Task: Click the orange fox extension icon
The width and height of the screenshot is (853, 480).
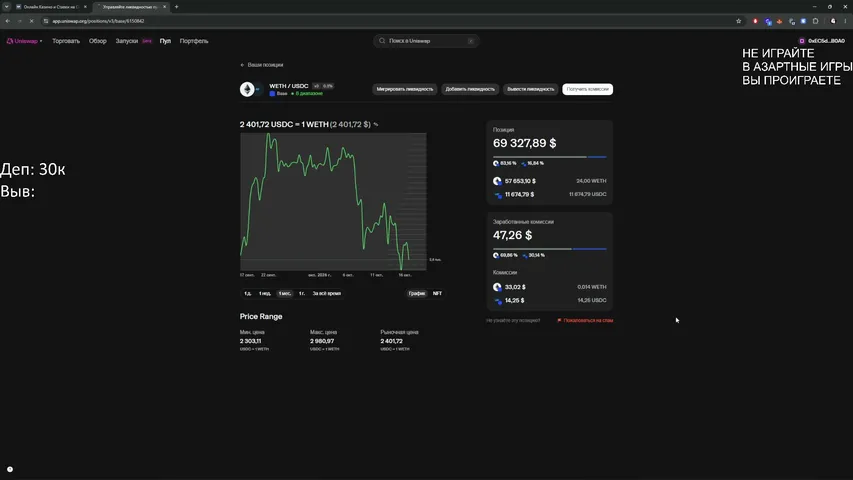Action: (780, 21)
